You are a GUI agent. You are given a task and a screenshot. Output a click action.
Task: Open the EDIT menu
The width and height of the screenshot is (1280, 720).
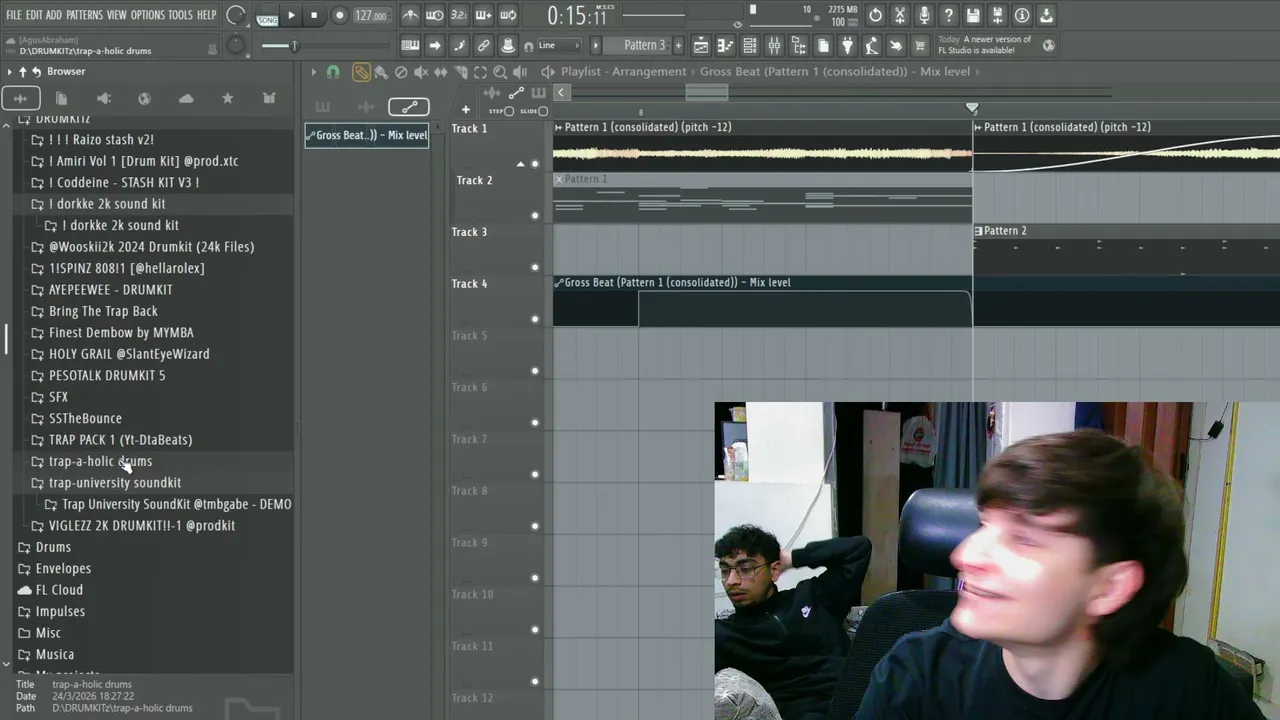pos(34,15)
